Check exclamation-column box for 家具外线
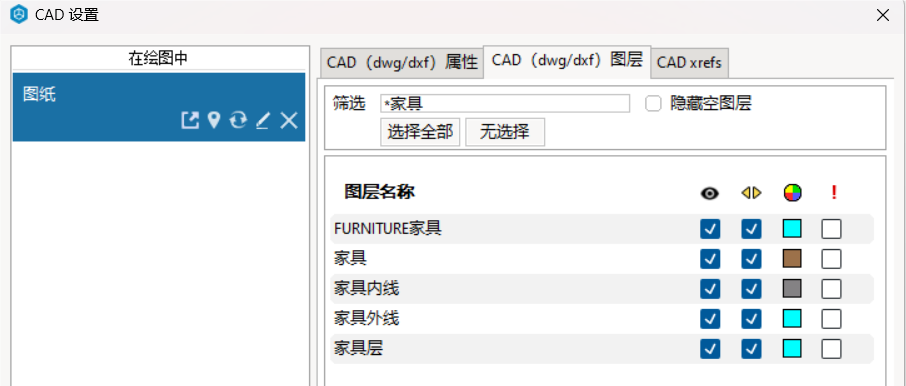 831,318
